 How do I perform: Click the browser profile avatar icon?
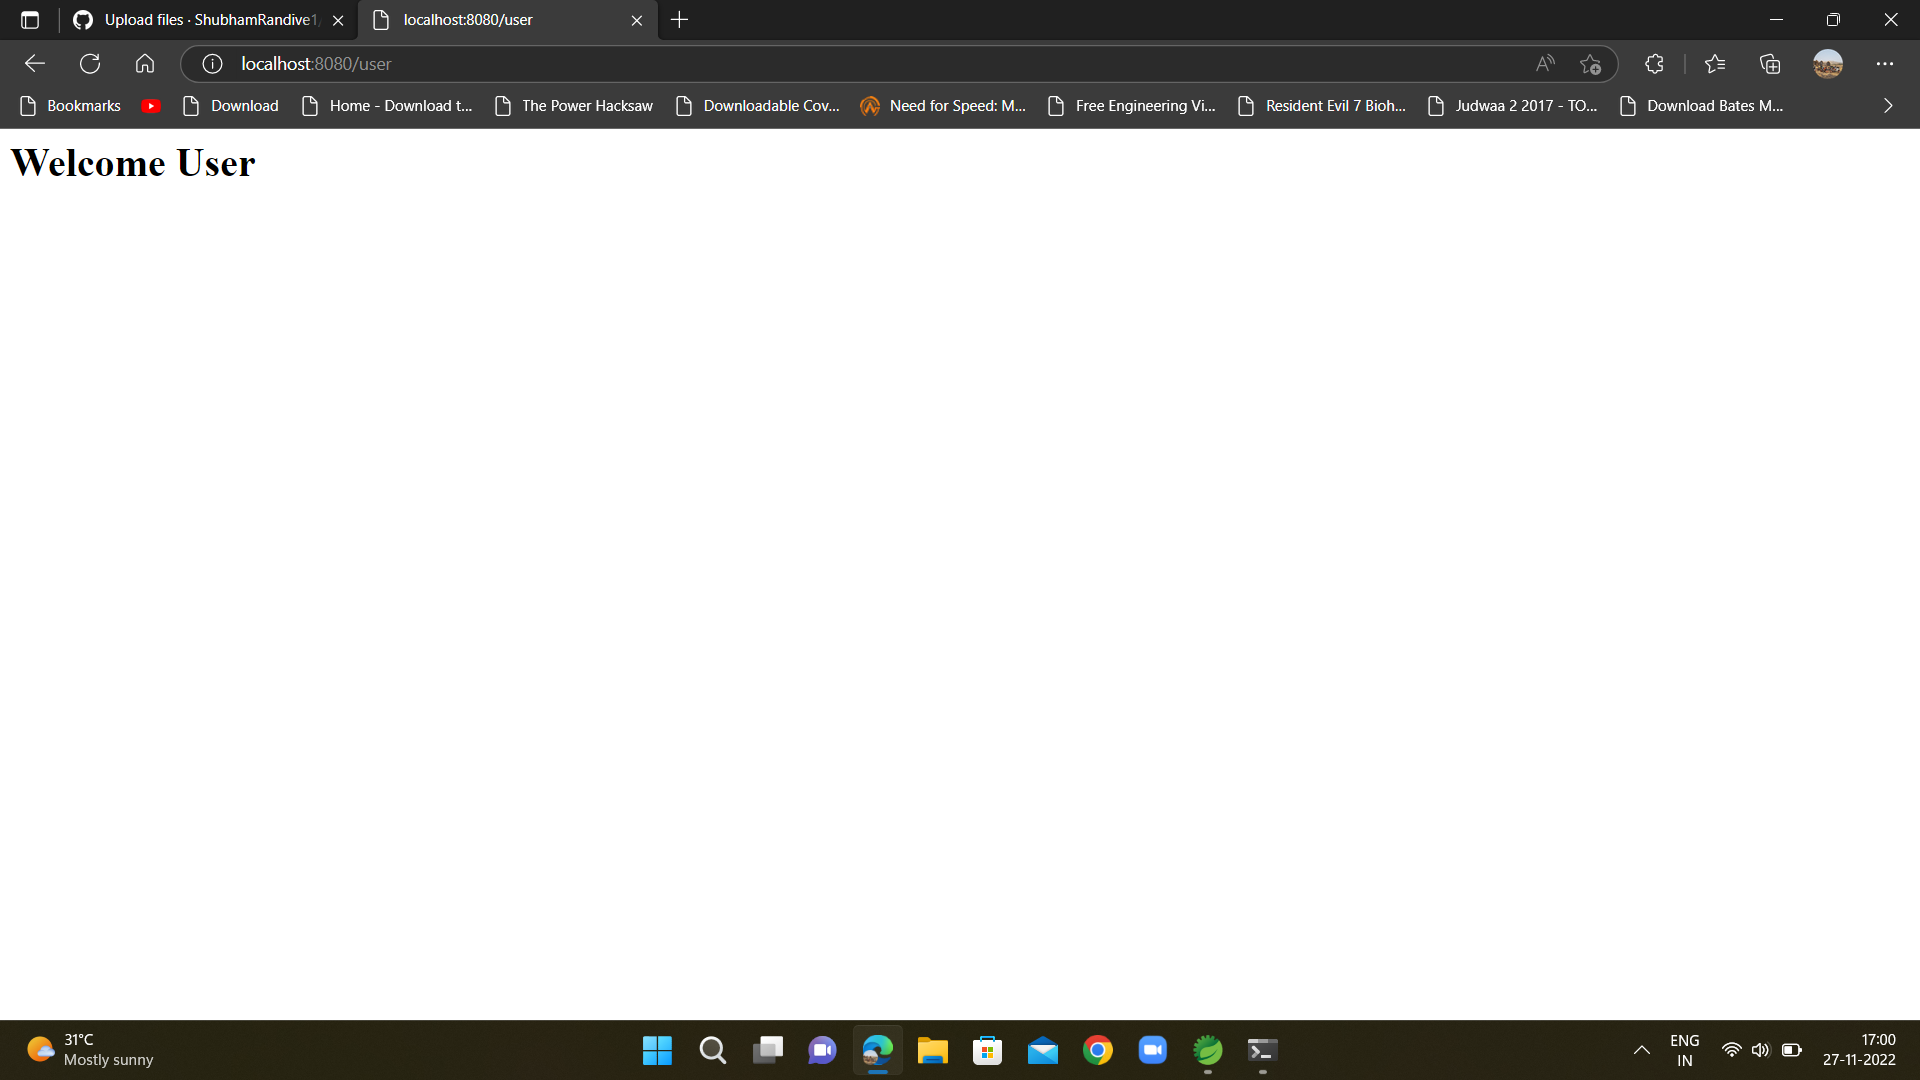pos(1827,63)
